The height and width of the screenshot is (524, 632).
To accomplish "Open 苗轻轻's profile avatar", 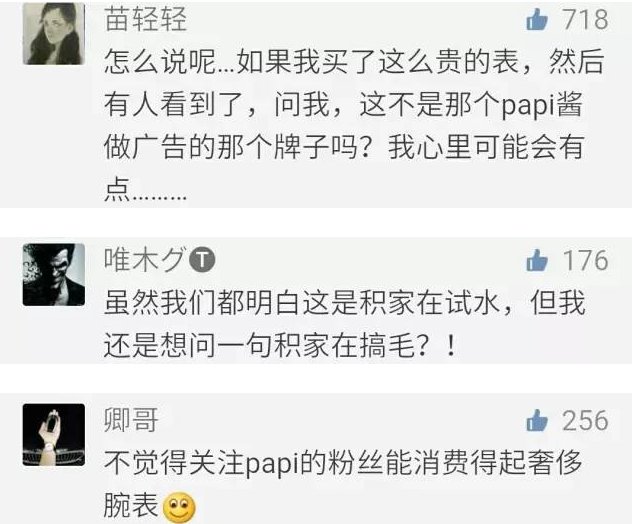I will [54, 33].
